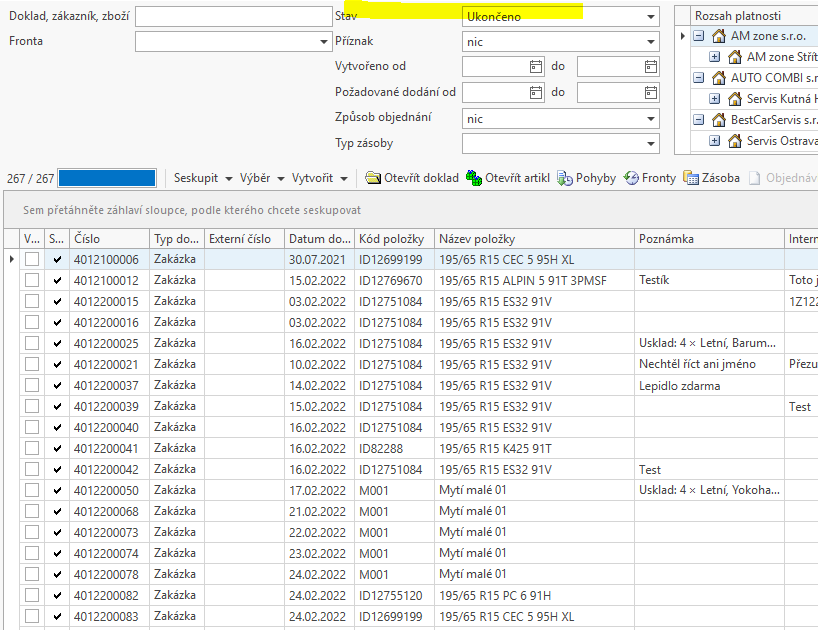Click the Pohyby toolbar icon

[566, 178]
